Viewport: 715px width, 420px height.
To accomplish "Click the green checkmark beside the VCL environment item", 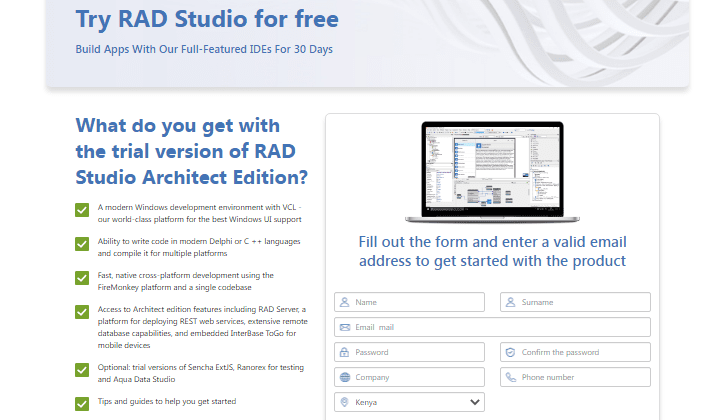I will 82,210.
